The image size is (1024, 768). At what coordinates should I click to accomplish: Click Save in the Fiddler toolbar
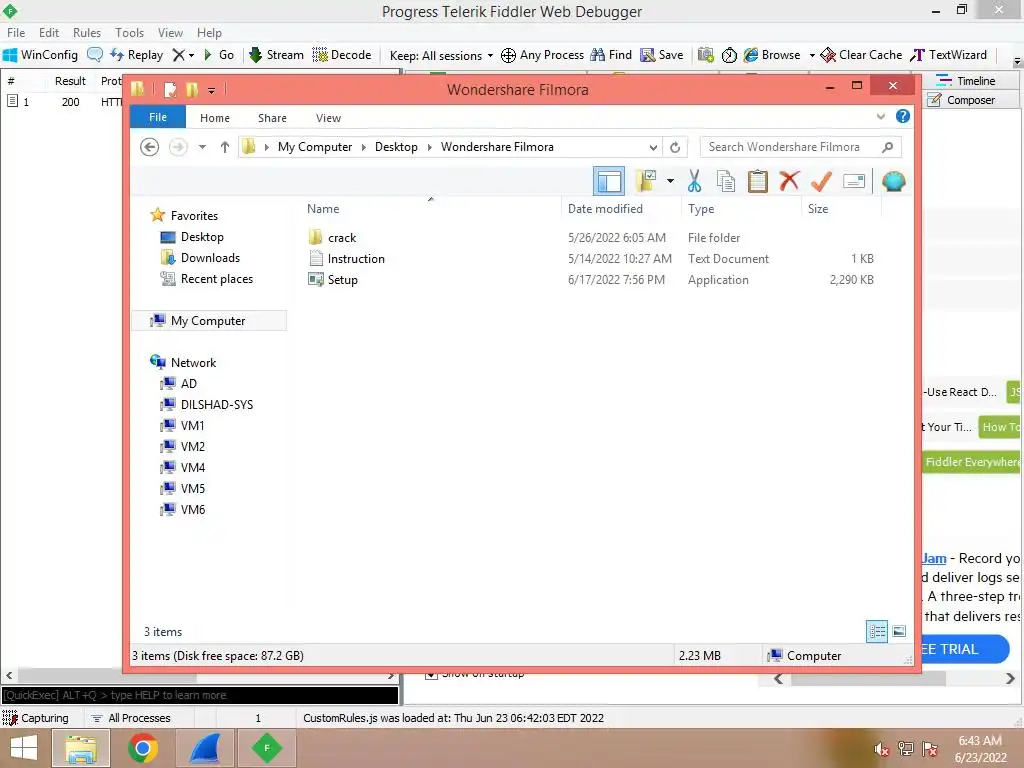click(662, 55)
